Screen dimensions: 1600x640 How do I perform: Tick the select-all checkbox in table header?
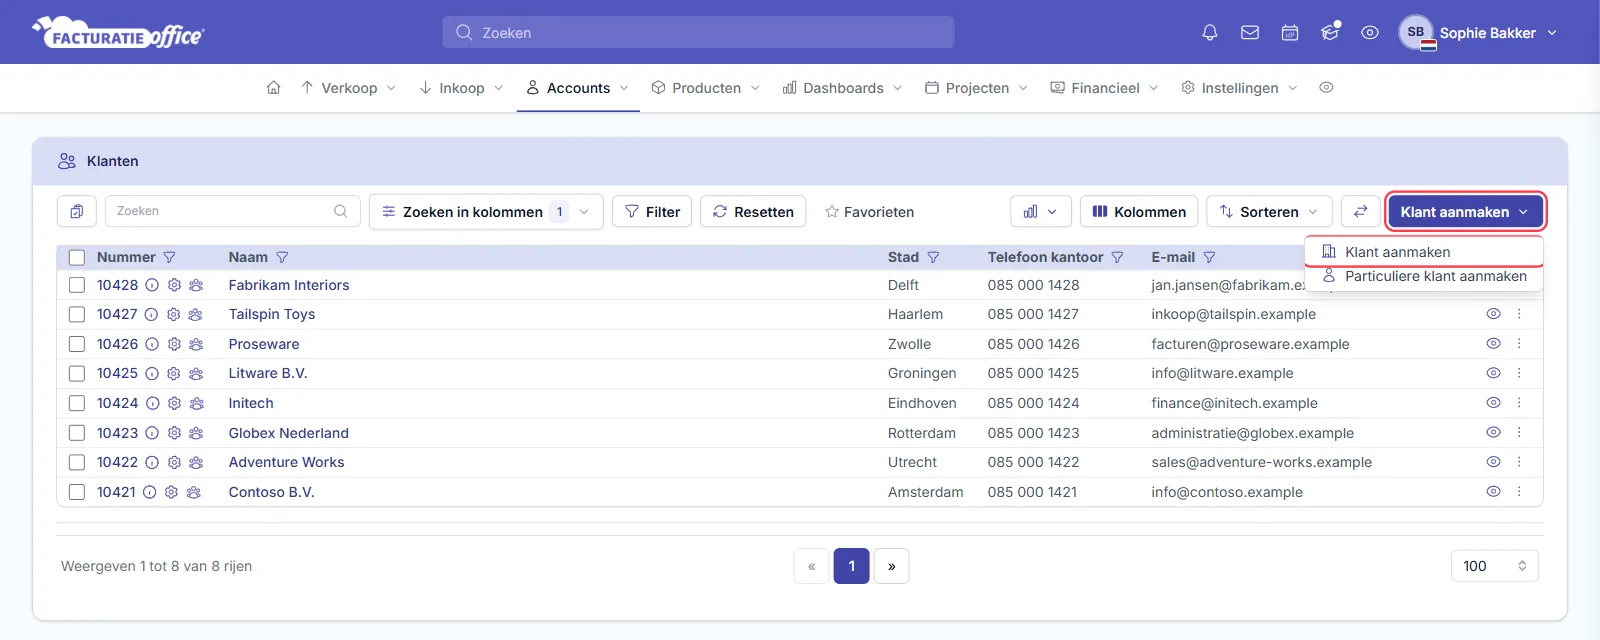point(77,257)
